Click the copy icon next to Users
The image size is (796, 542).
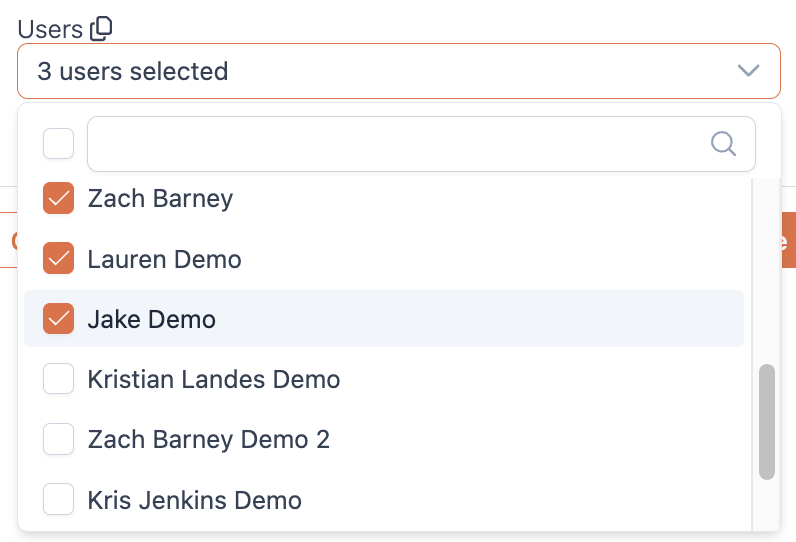[x=101, y=29]
